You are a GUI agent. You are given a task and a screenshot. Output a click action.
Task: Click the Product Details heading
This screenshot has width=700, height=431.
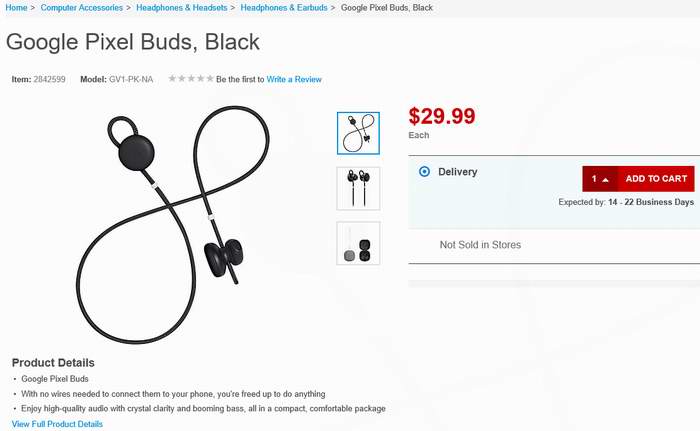(53, 363)
